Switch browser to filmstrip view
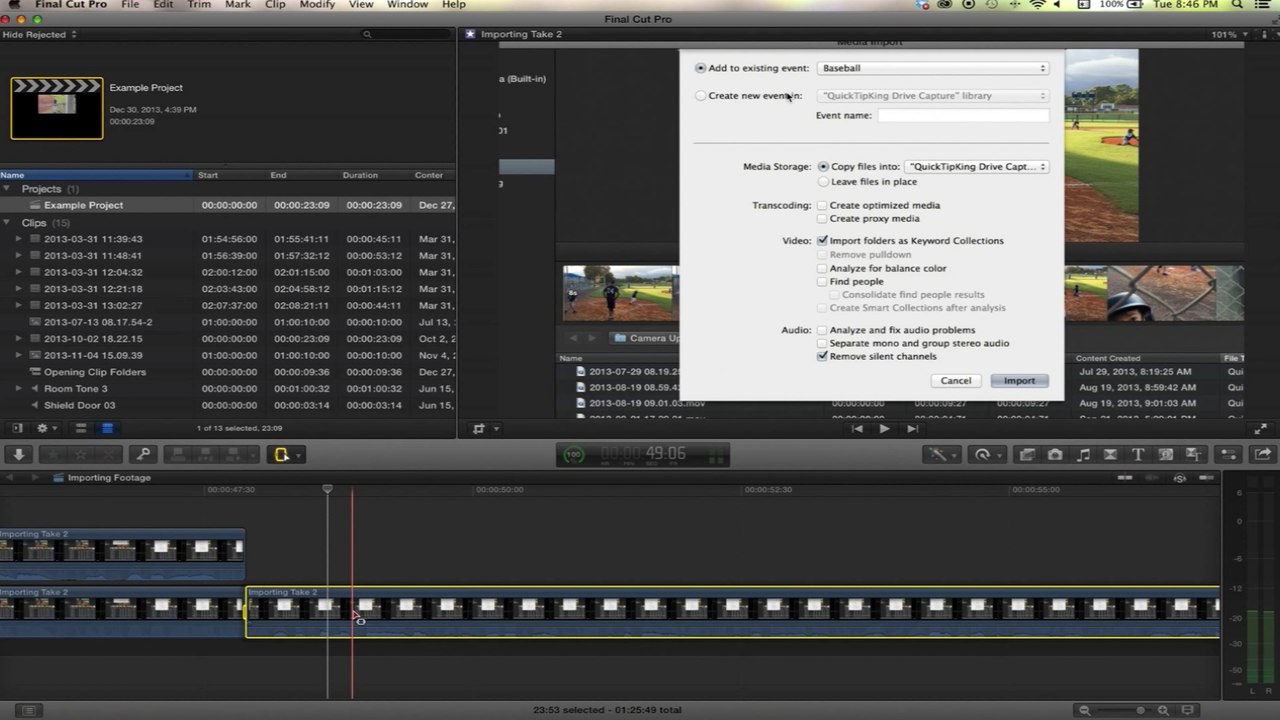Viewport: 1280px width, 720px height. 82,428
